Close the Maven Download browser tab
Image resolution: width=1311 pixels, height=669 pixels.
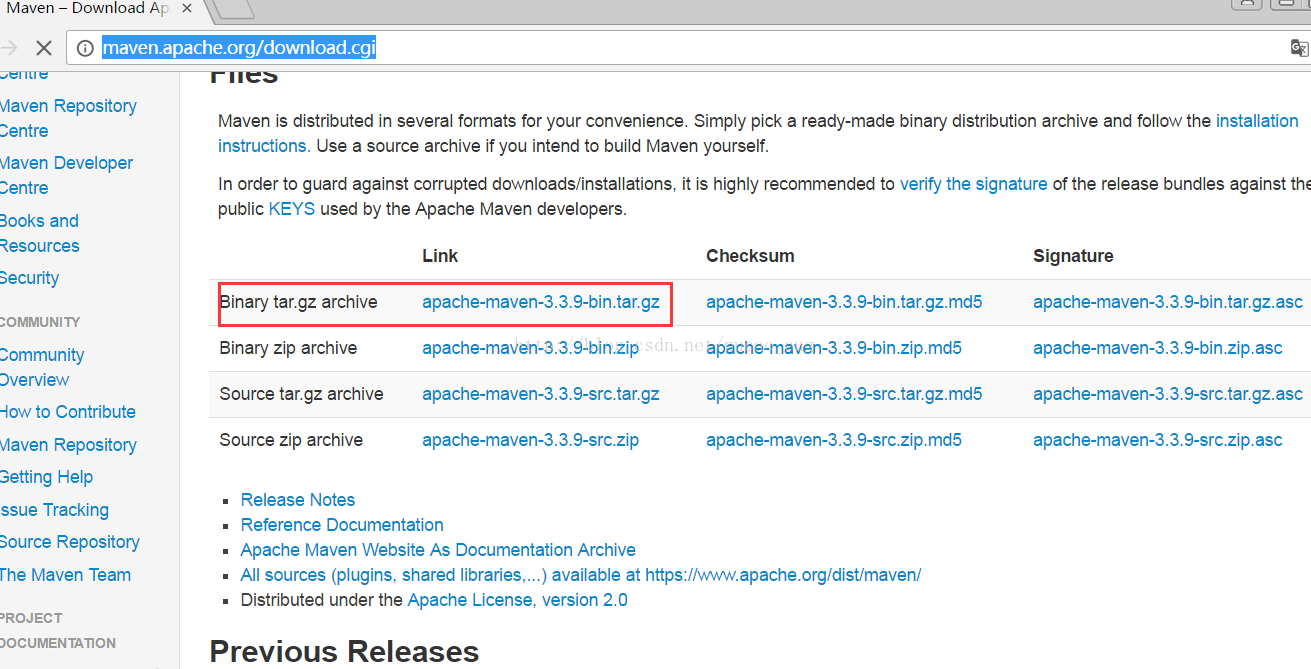click(x=187, y=9)
